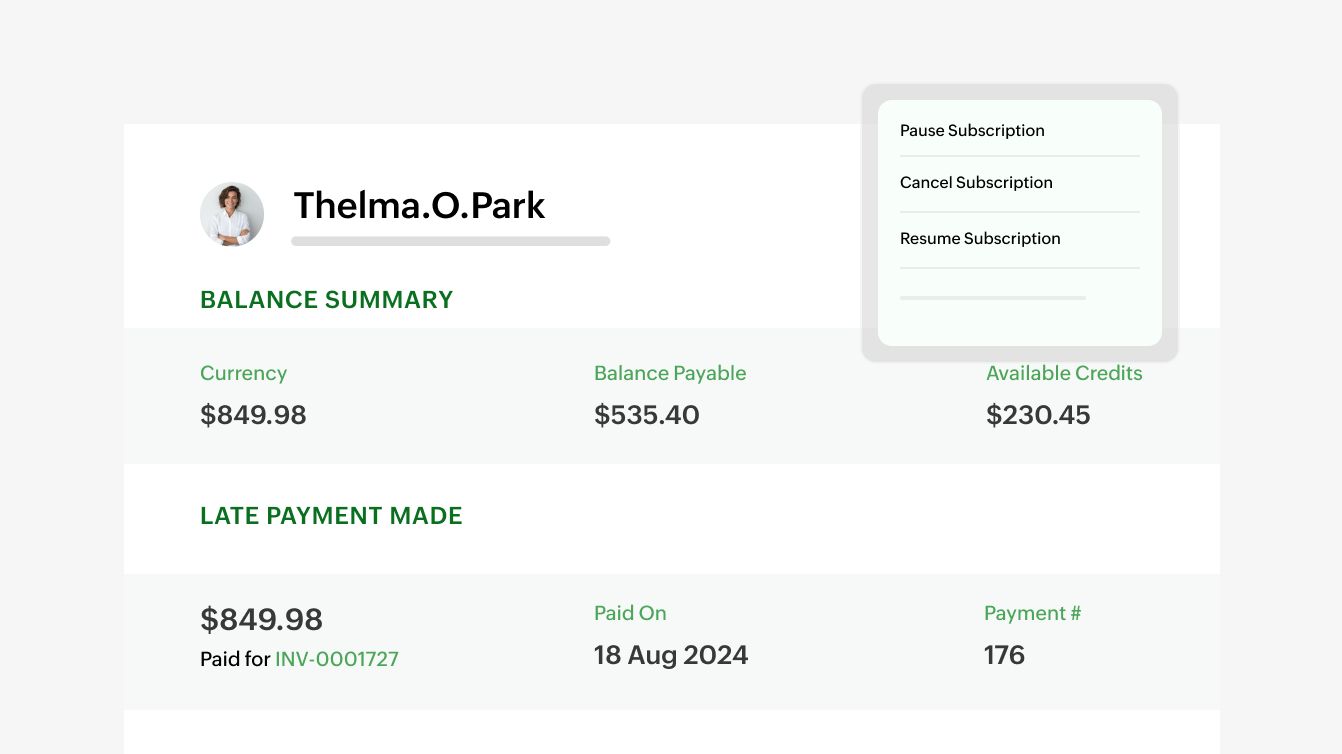Click the Late Payment Made heading
Viewport: 1342px width, 754px height.
click(331, 516)
